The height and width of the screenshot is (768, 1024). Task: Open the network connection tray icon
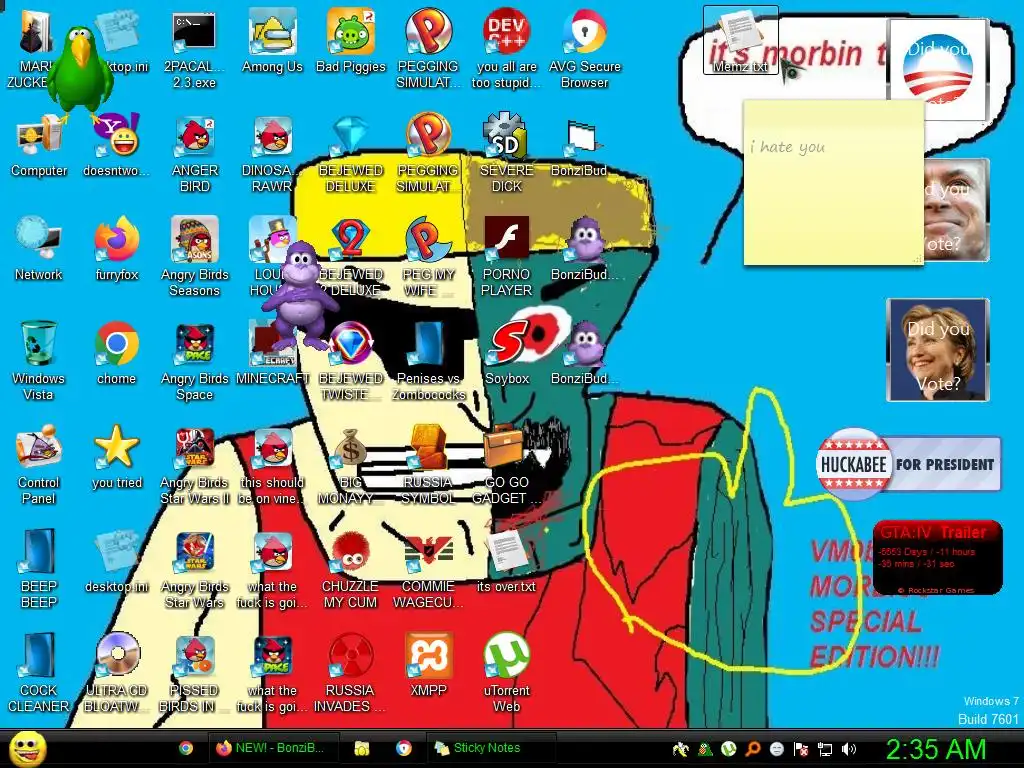coord(825,749)
